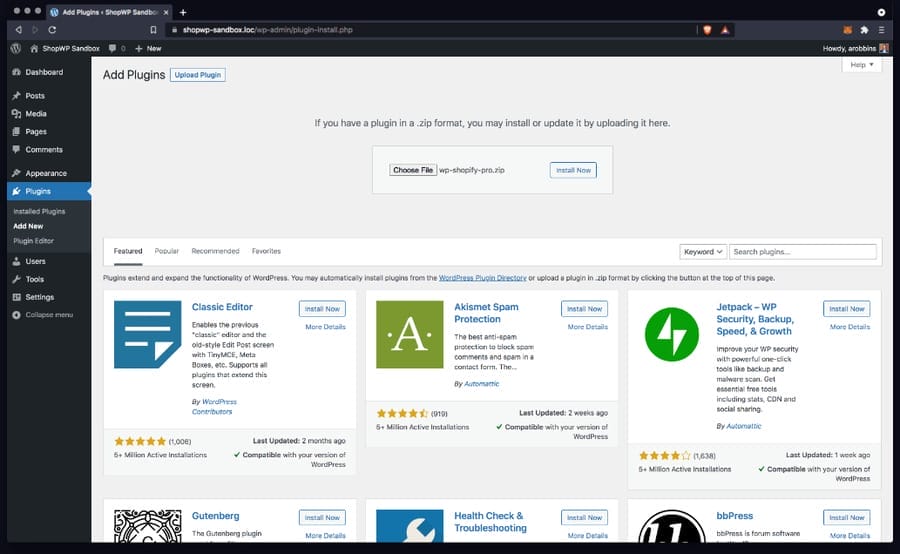This screenshot has height=554, width=900.
Task: Click the Classic Editor plugin thumbnail
Action: click(x=148, y=334)
